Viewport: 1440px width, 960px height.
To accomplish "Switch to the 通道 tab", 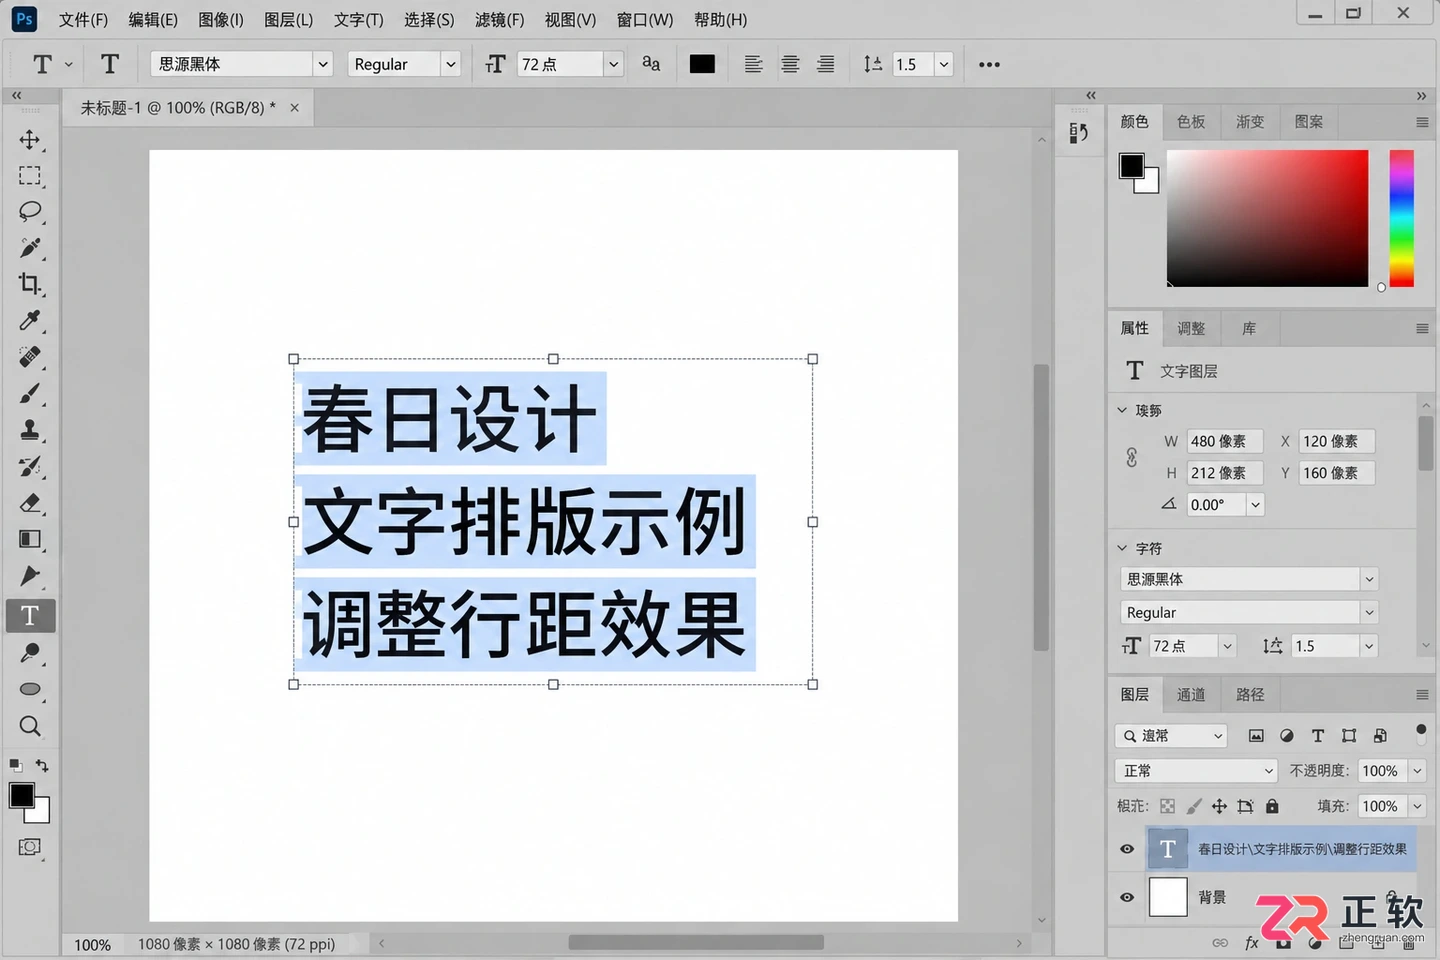I will tap(1191, 694).
